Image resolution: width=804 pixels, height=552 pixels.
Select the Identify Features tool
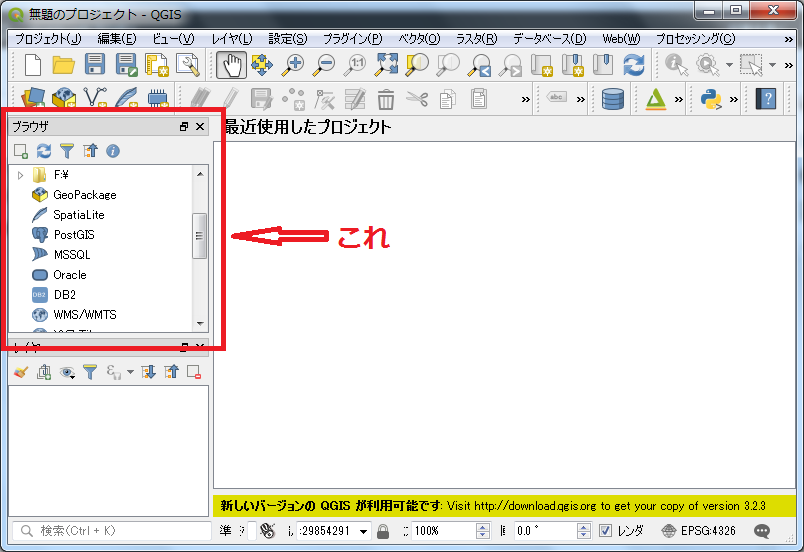(x=676, y=65)
